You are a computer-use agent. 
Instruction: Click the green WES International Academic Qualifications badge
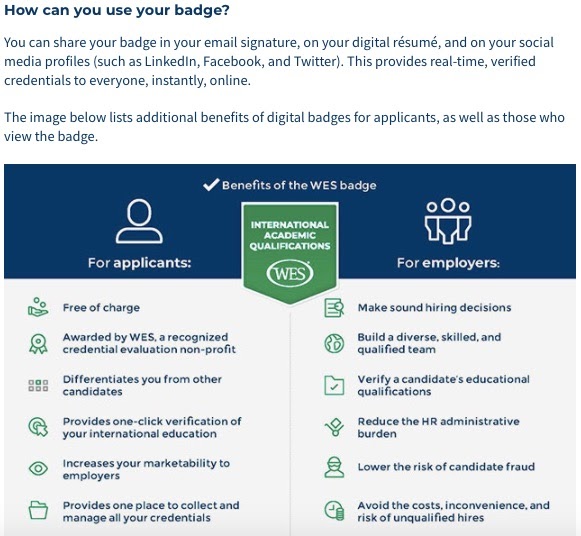pos(290,253)
